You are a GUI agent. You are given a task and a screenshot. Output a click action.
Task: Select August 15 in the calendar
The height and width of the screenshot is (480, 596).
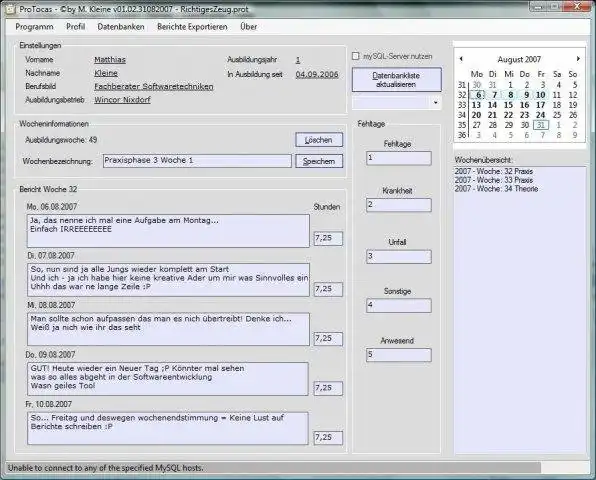[x=508, y=105]
